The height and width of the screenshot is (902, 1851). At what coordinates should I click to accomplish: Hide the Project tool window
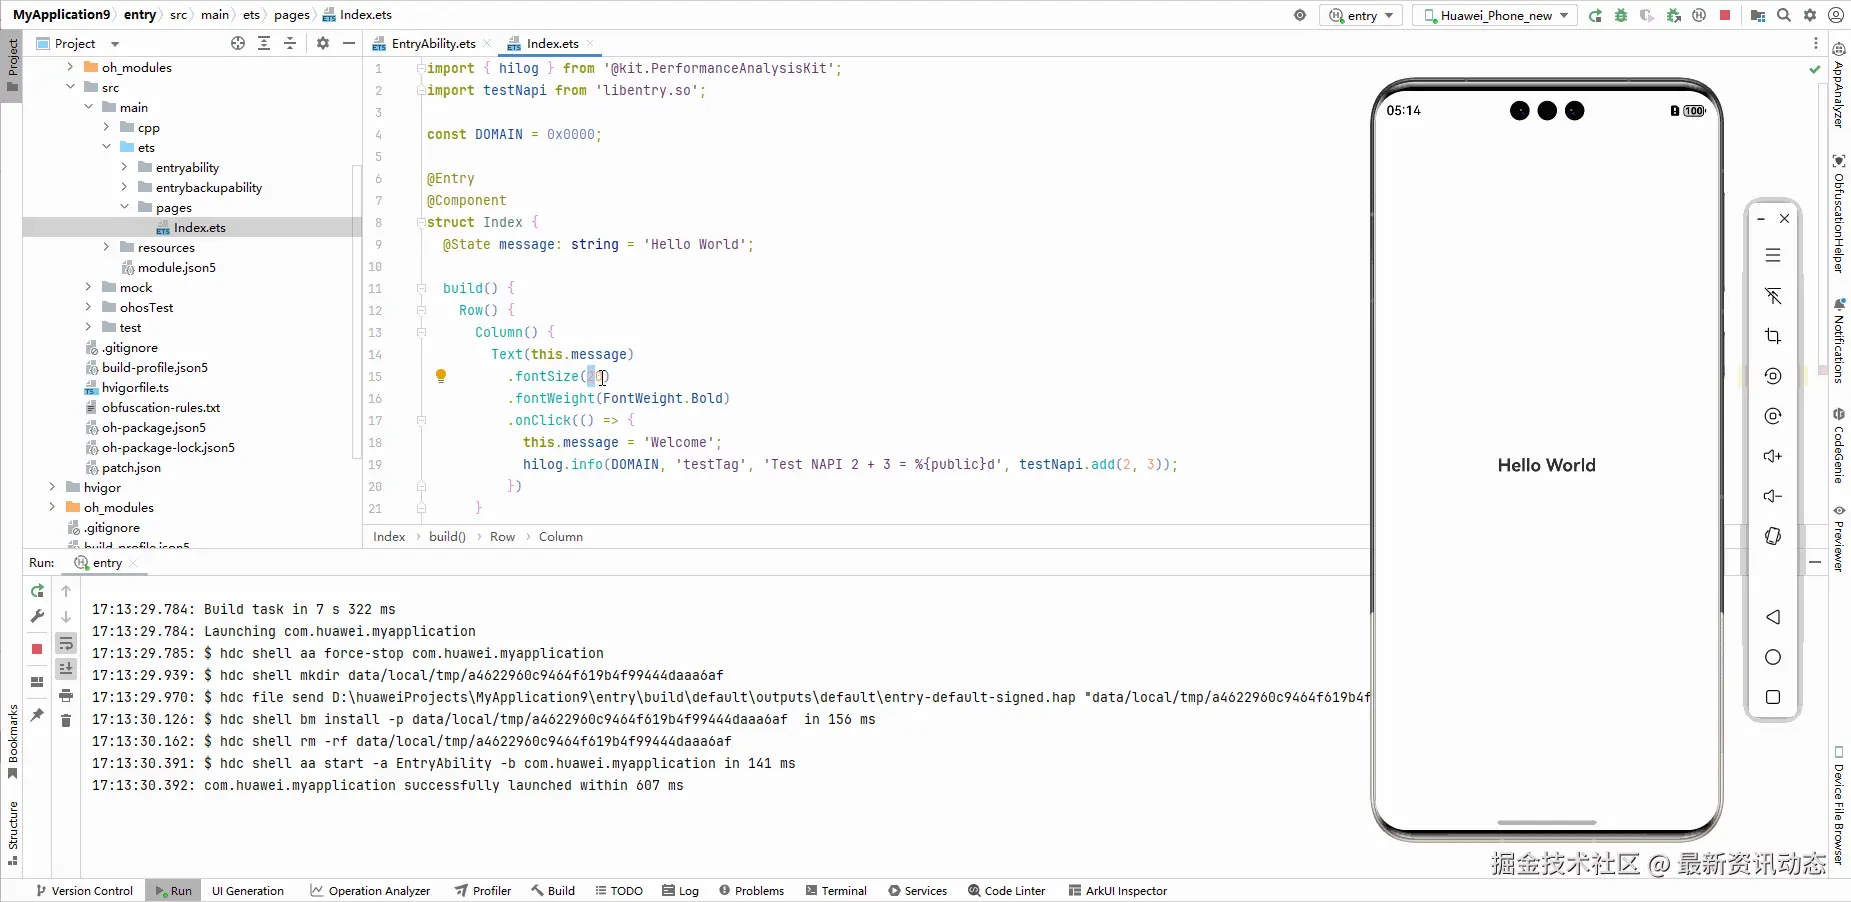click(349, 43)
